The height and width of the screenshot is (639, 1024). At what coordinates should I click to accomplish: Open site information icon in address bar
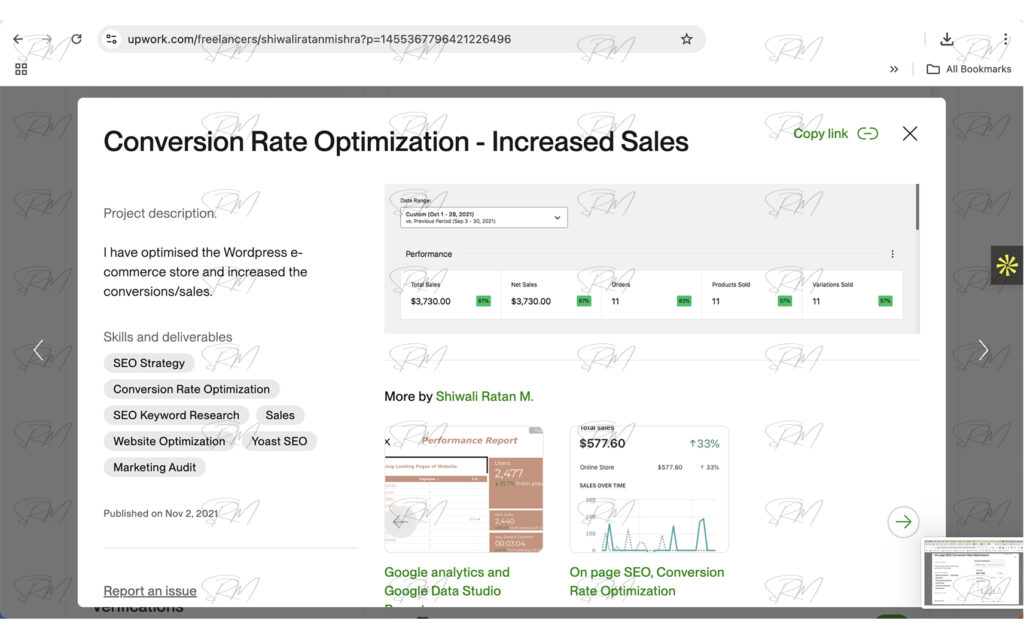click(112, 39)
